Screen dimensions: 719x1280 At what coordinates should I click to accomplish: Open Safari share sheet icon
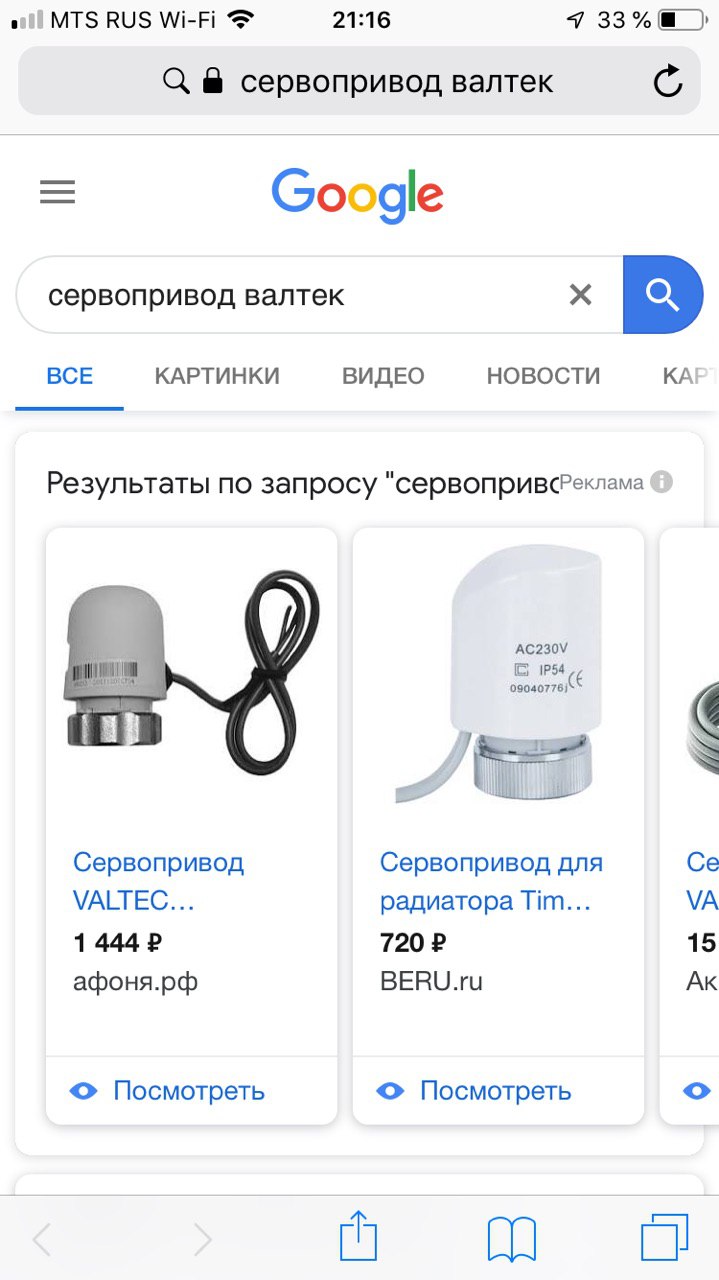(359, 1236)
